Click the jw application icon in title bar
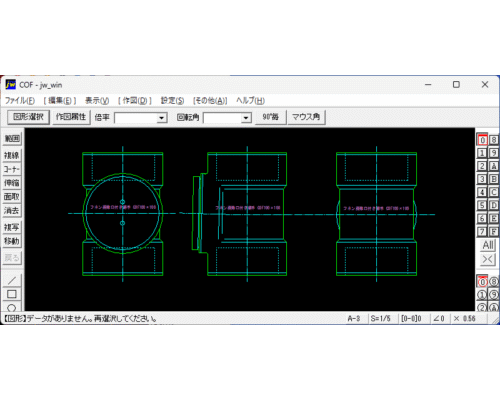This screenshot has width=500, height=400. click(x=10, y=85)
